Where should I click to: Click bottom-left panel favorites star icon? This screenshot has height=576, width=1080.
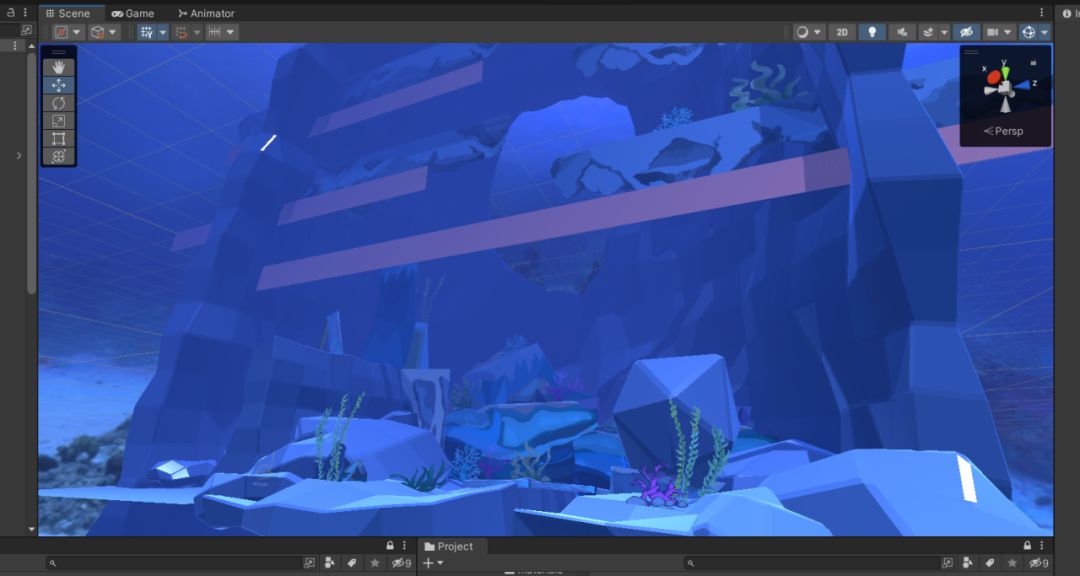tap(375, 563)
